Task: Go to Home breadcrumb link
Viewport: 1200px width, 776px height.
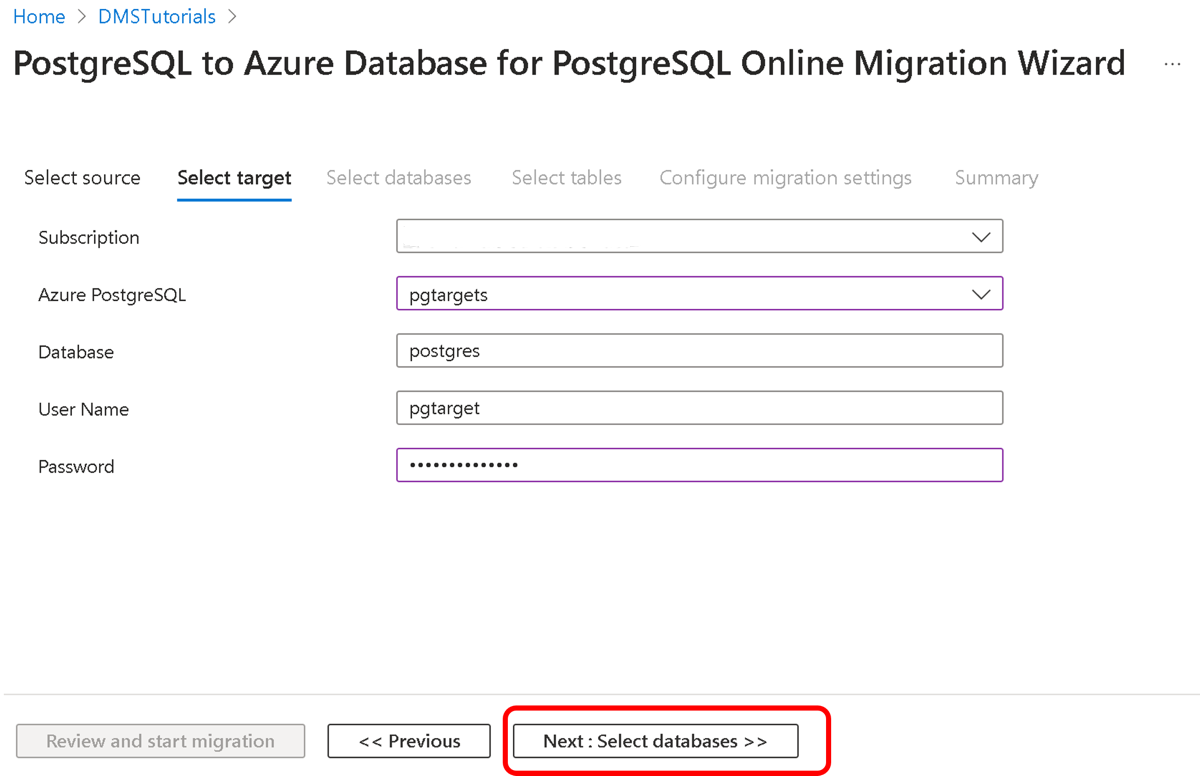Action: (x=39, y=17)
